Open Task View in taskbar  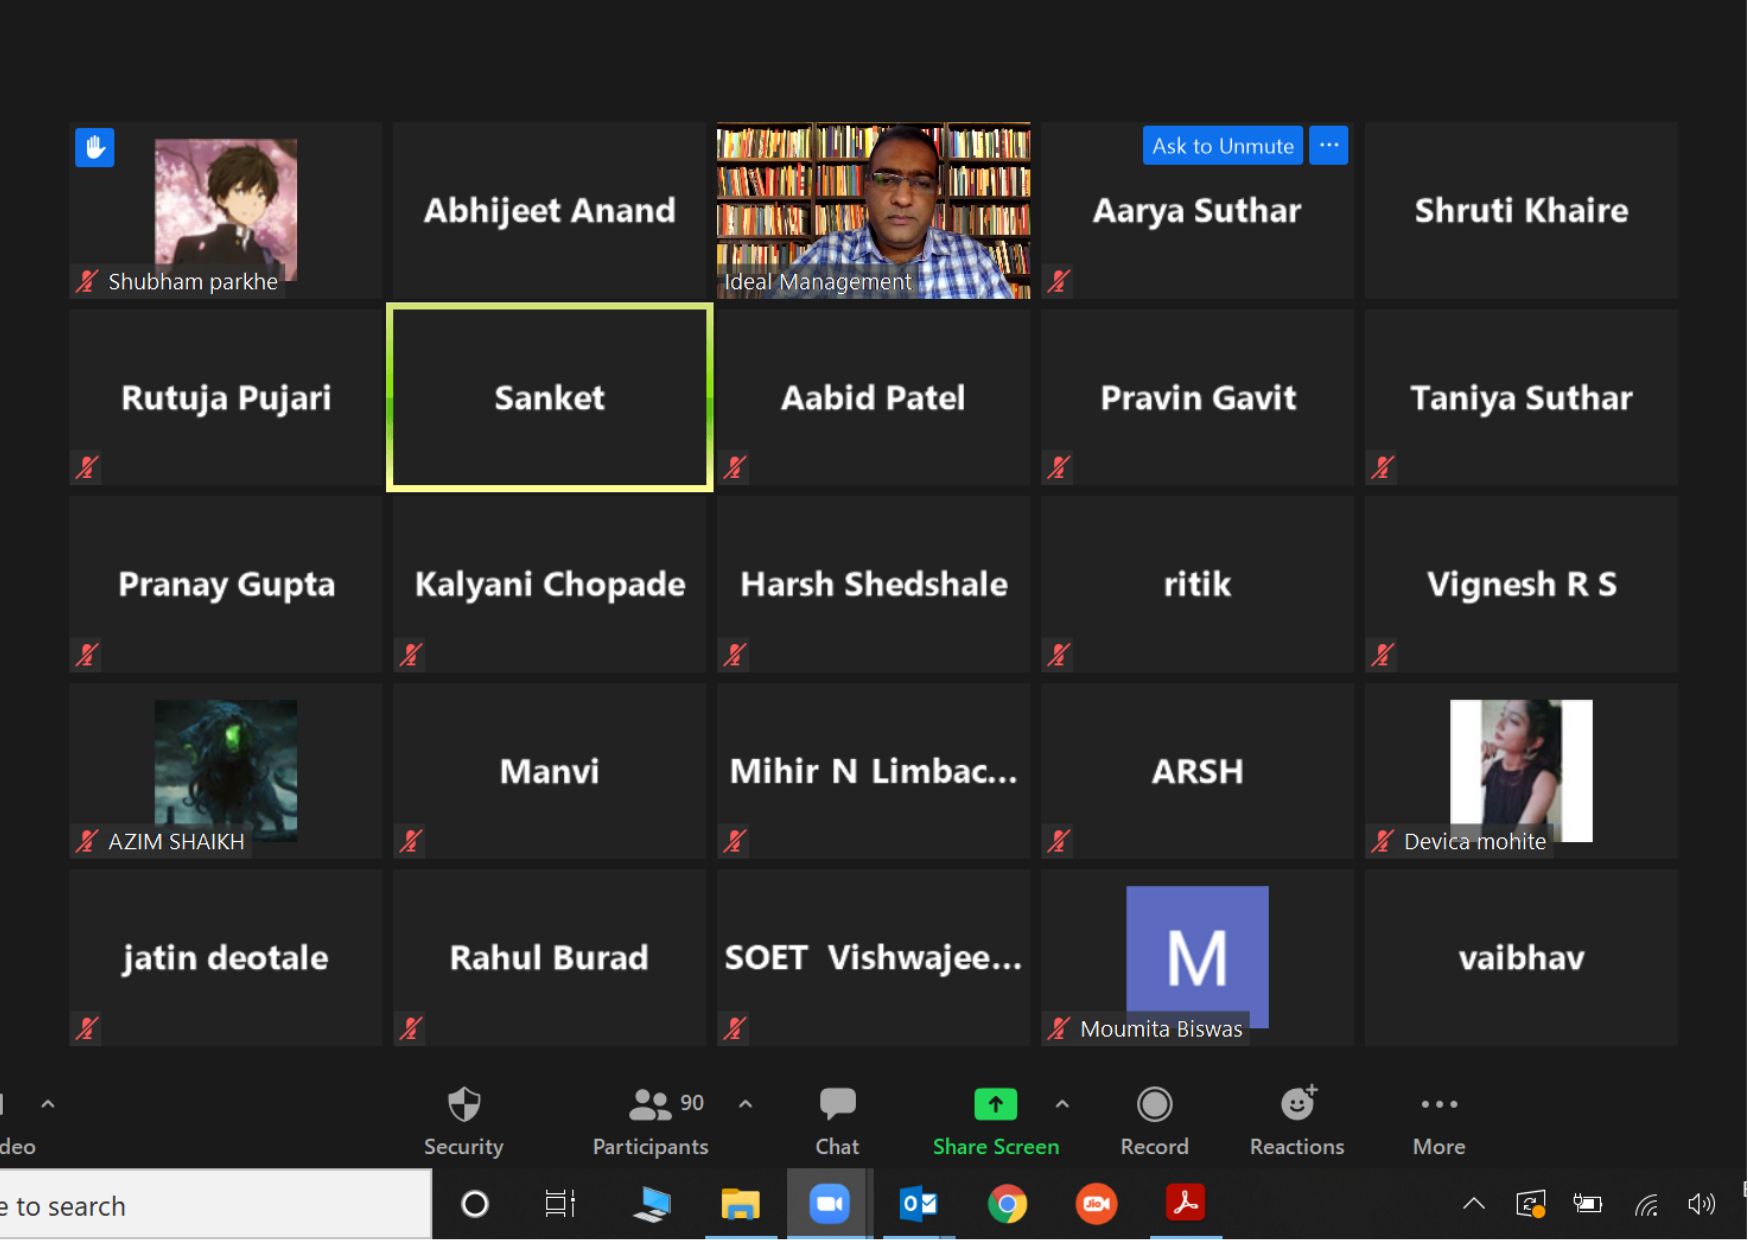coord(560,1204)
